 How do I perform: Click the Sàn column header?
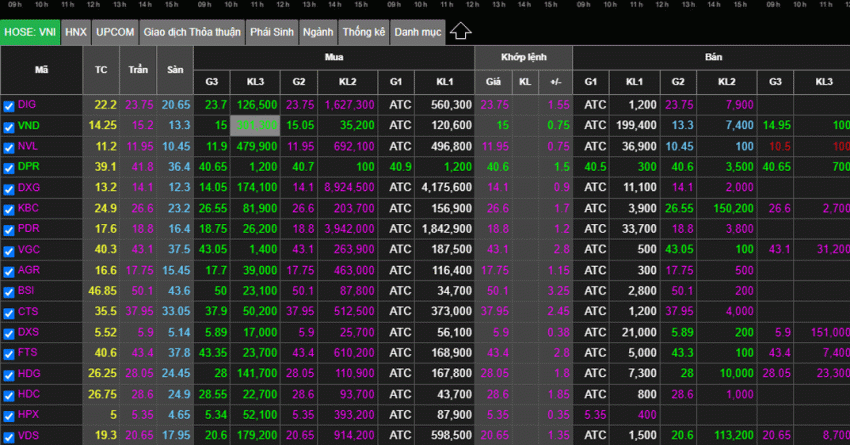tap(175, 69)
